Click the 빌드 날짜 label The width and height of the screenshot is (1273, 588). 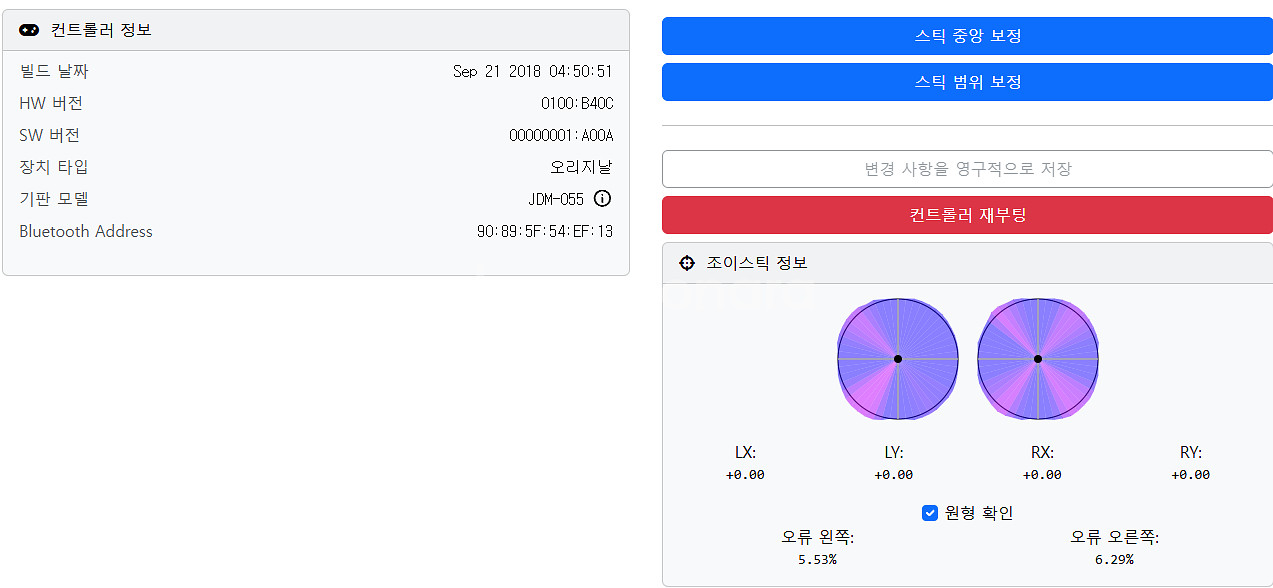[x=54, y=71]
